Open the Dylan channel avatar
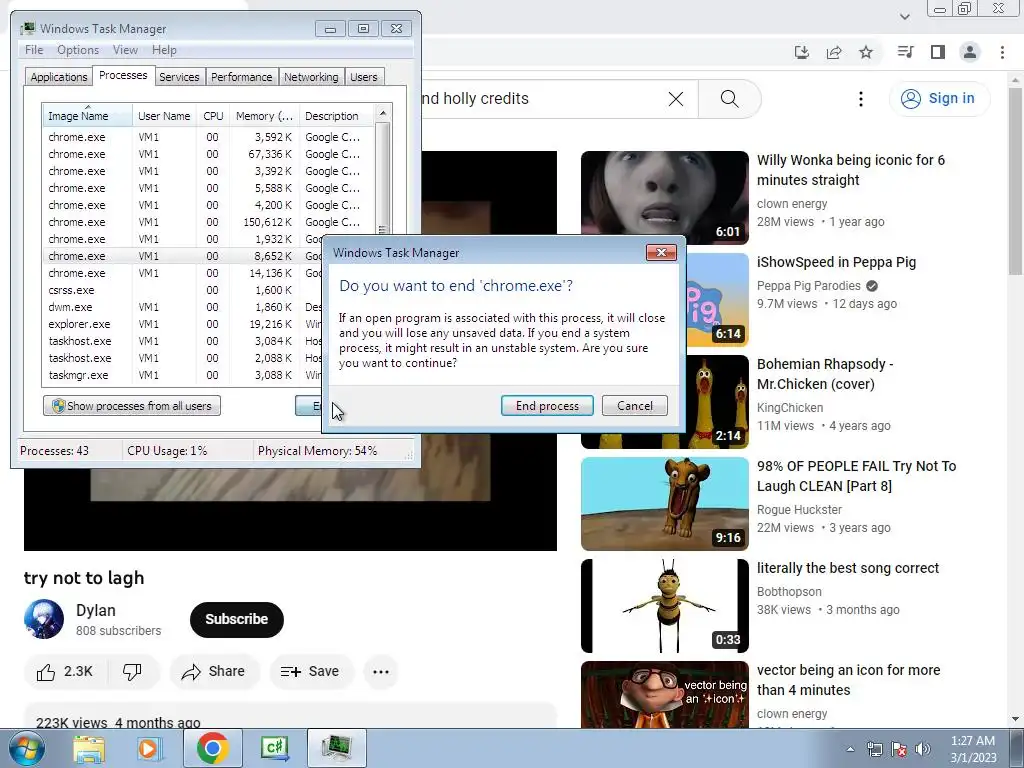The height and width of the screenshot is (768, 1024). [44, 619]
